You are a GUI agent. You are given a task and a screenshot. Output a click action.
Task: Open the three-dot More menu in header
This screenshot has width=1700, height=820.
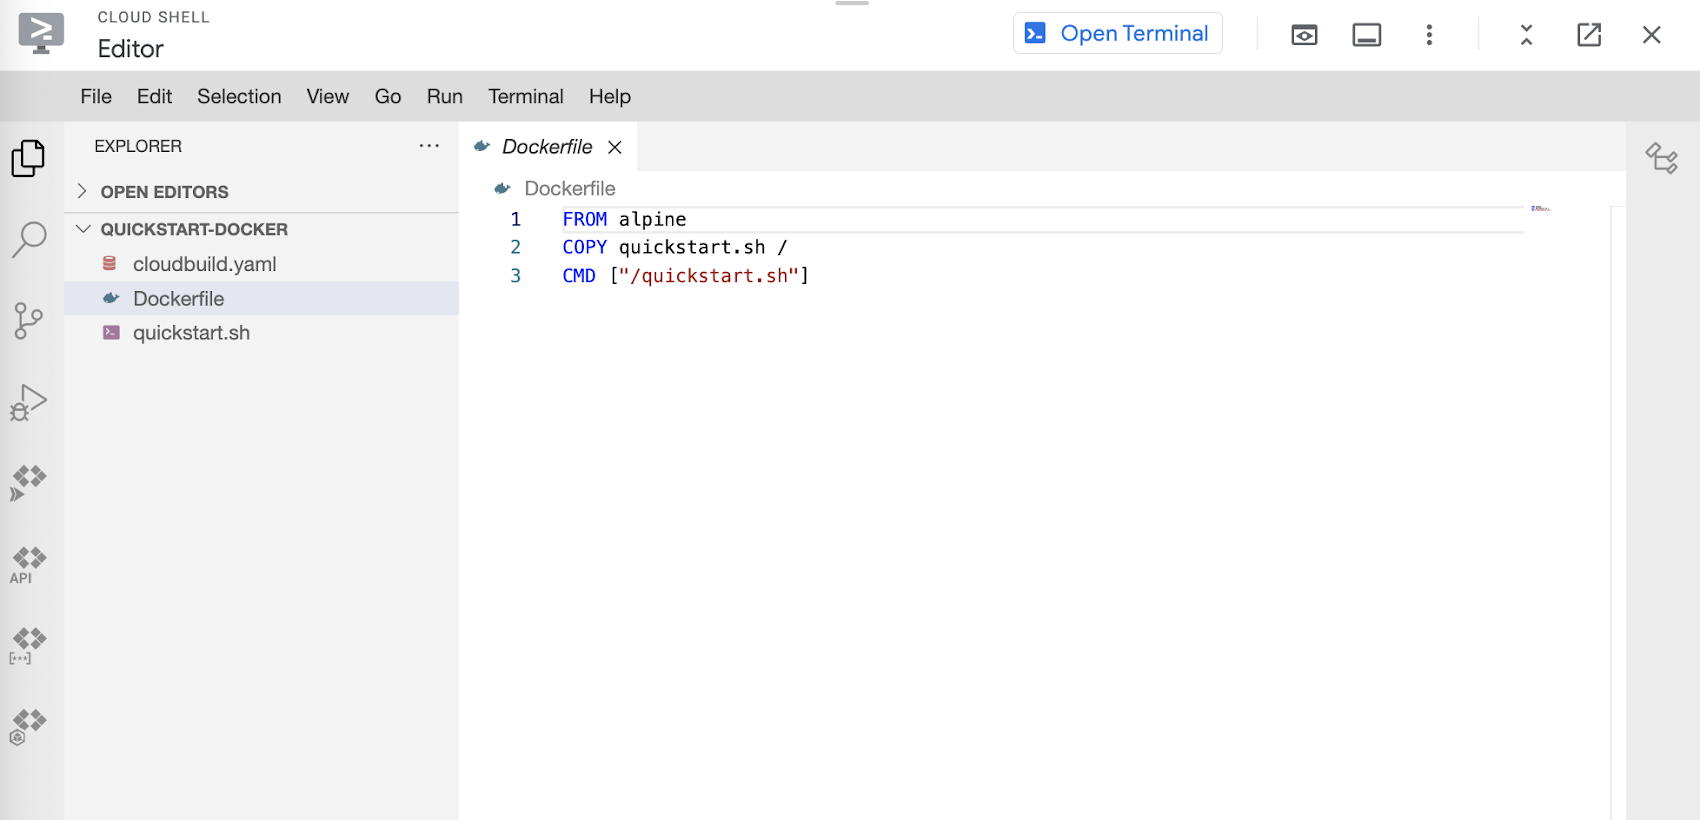click(1429, 35)
